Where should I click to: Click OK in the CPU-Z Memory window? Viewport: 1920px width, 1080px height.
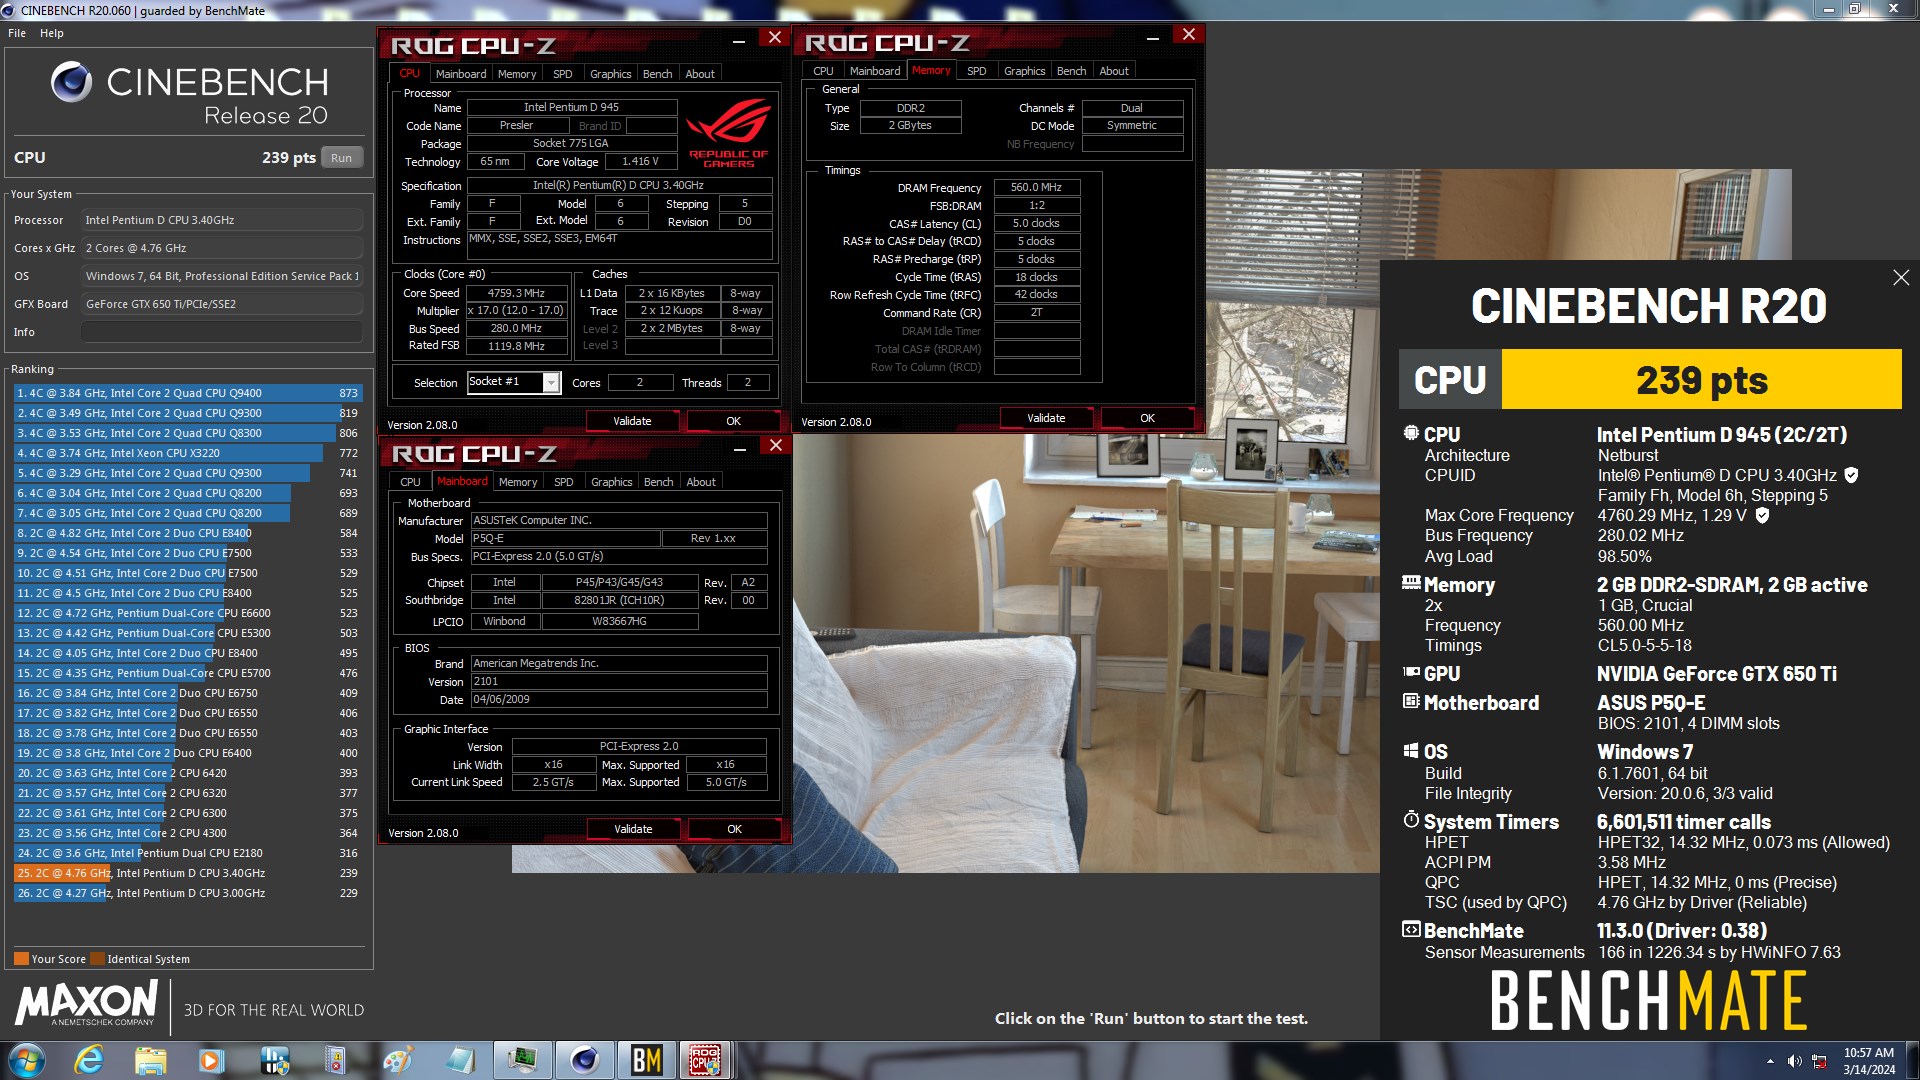point(1148,418)
